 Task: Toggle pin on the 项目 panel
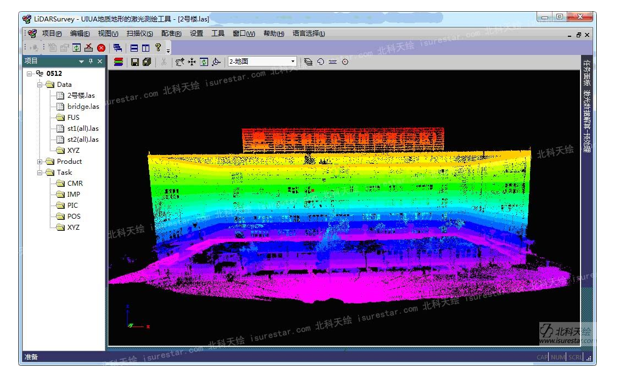(91, 61)
